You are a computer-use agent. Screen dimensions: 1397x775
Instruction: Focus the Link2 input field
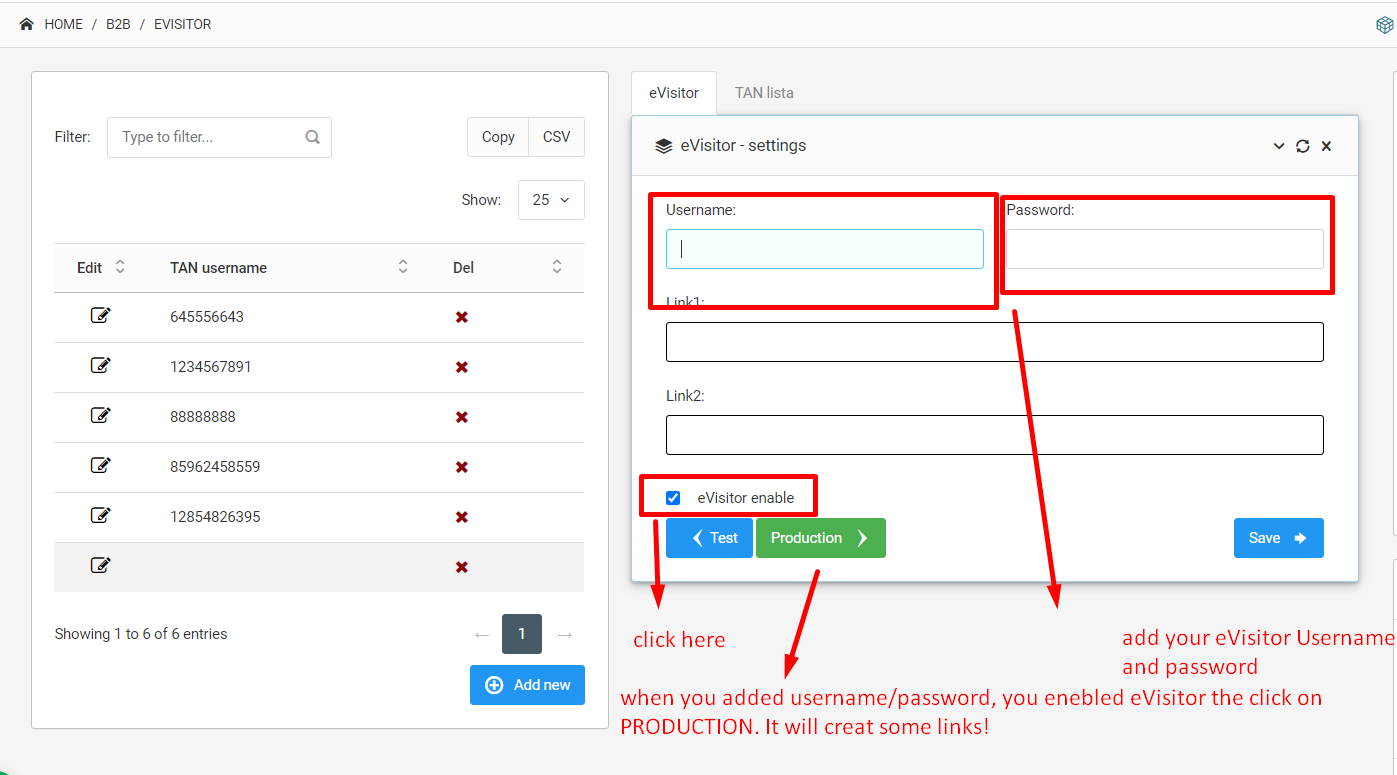click(x=995, y=435)
